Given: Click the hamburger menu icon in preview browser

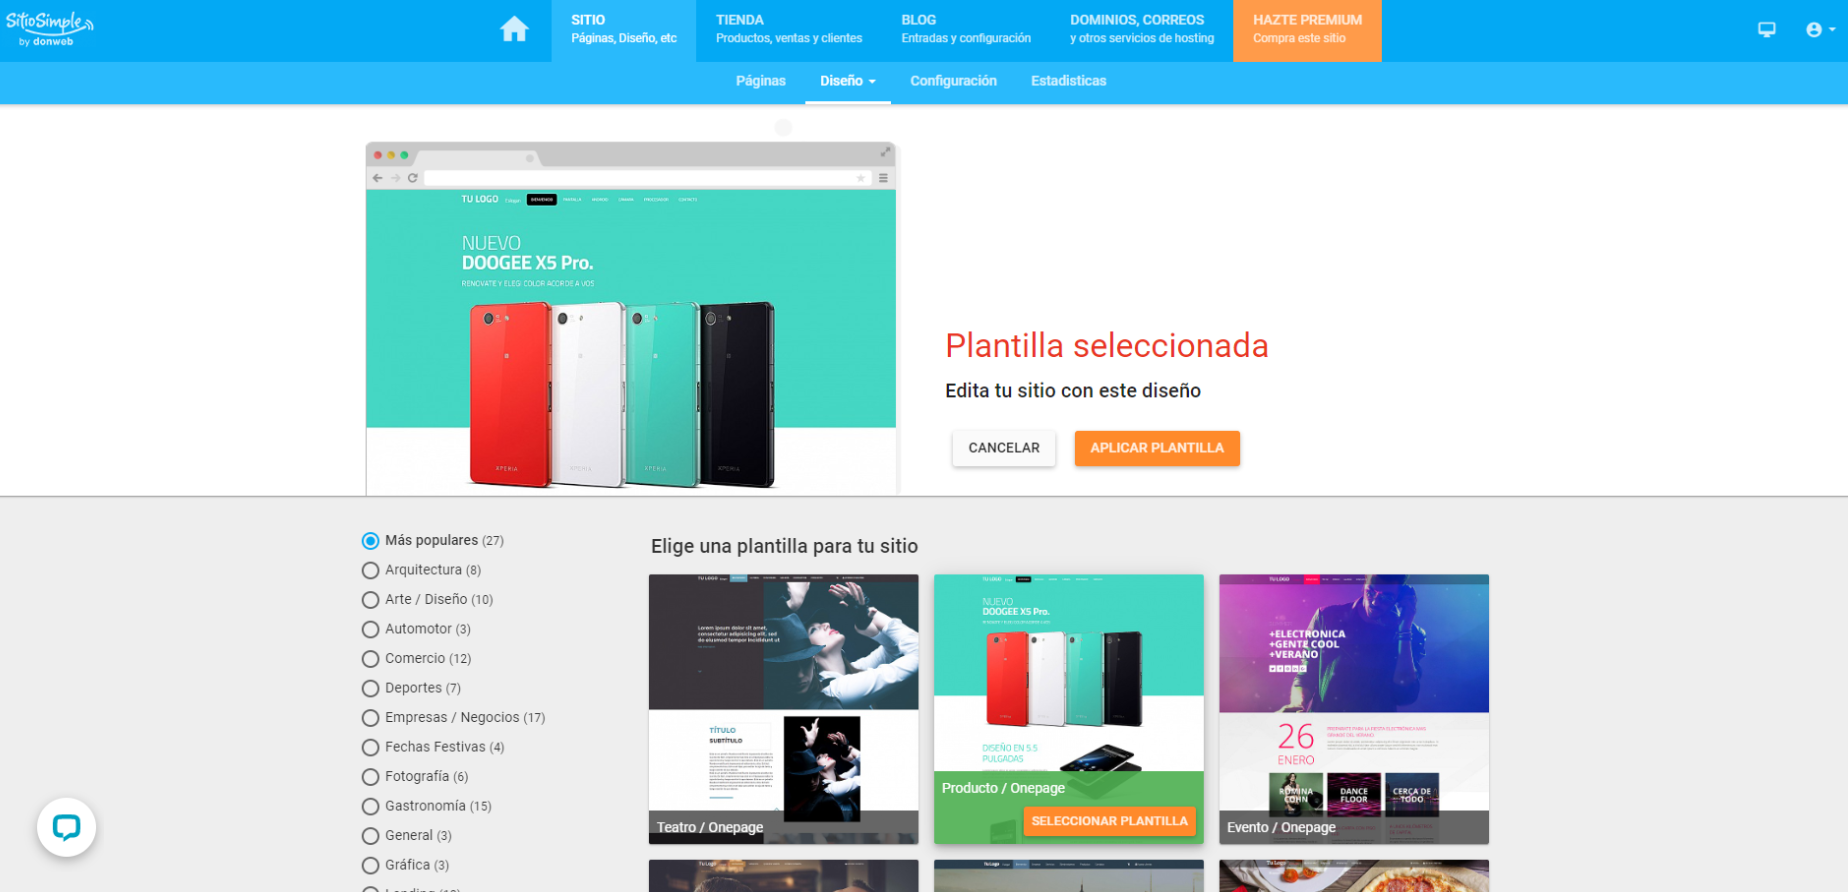Looking at the screenshot, I should (883, 178).
